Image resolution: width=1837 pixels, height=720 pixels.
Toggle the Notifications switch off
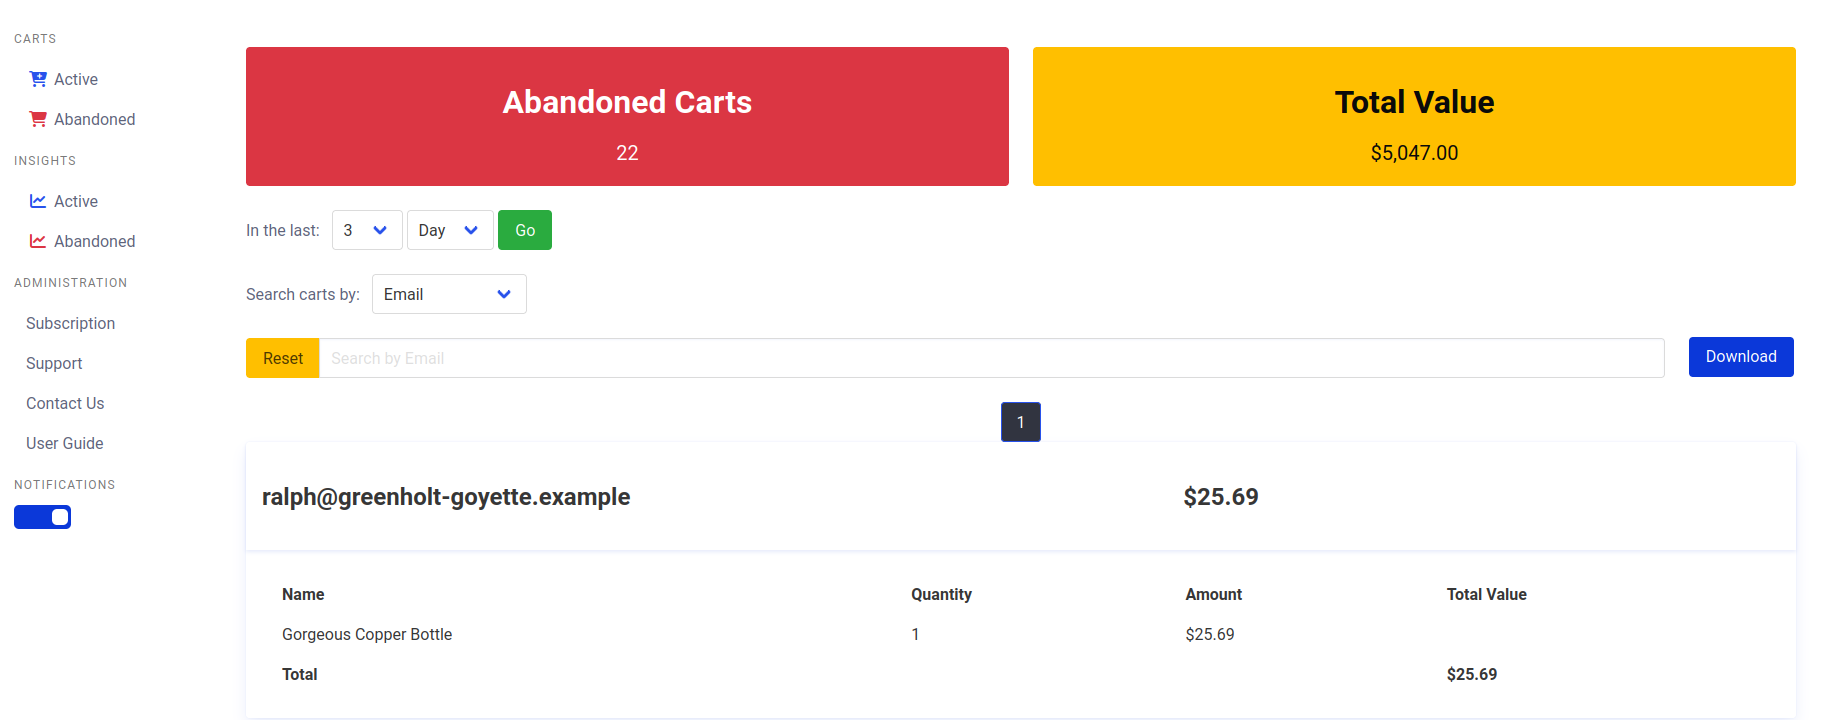point(42,517)
